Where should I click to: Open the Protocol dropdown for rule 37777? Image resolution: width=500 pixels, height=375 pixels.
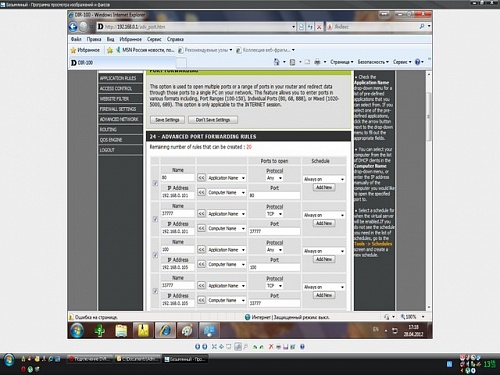coord(274,214)
